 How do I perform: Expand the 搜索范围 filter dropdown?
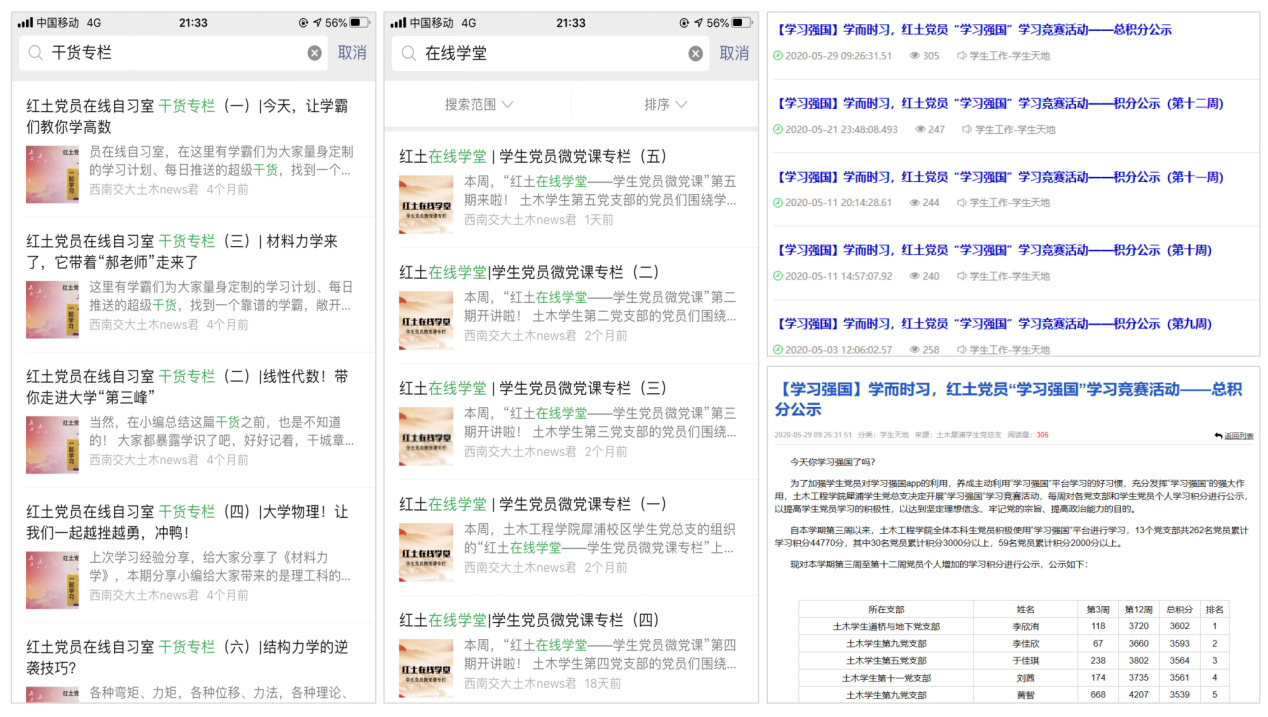coord(479,104)
